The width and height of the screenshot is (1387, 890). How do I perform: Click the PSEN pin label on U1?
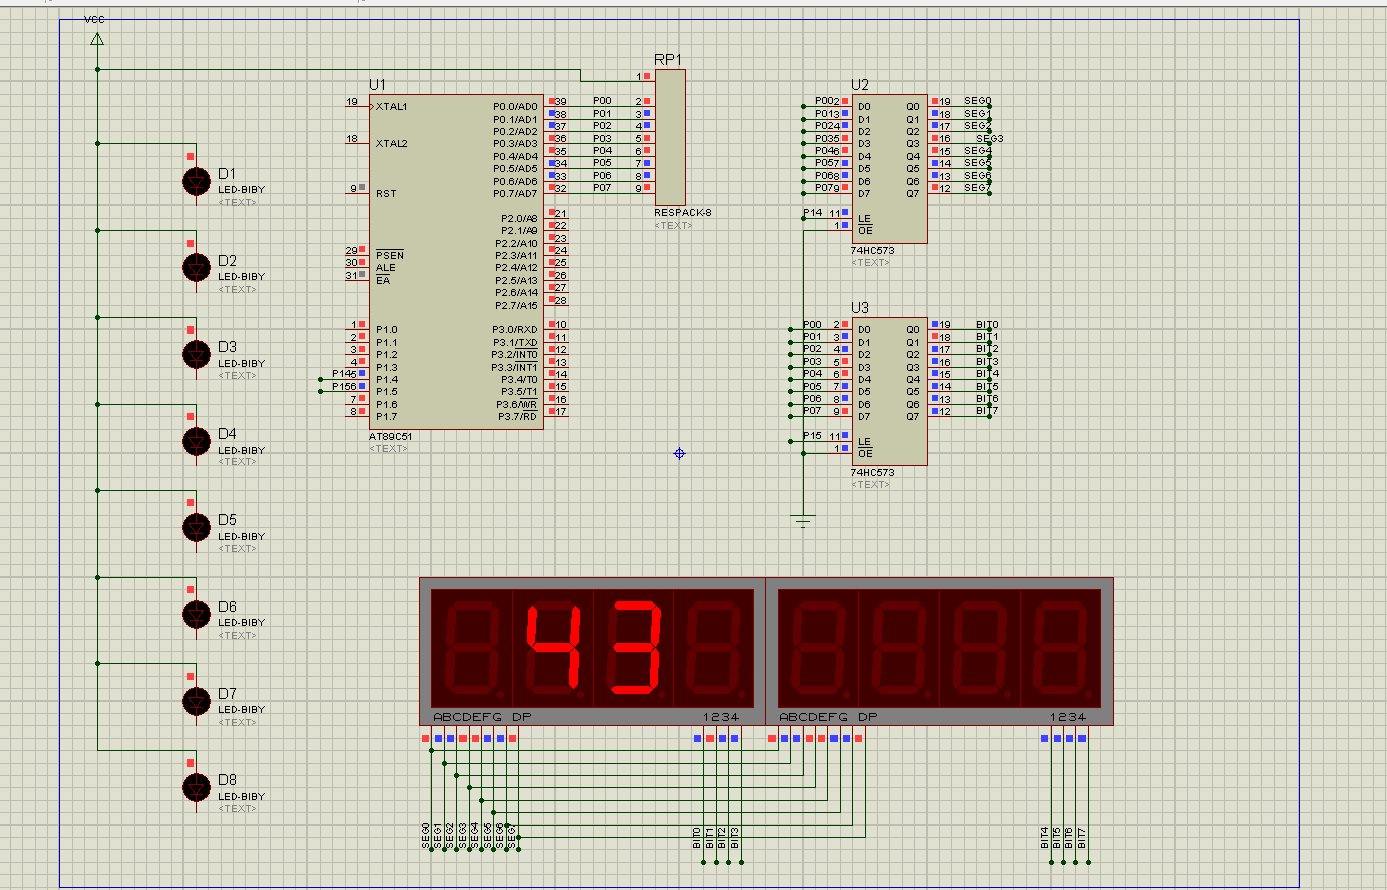point(390,255)
